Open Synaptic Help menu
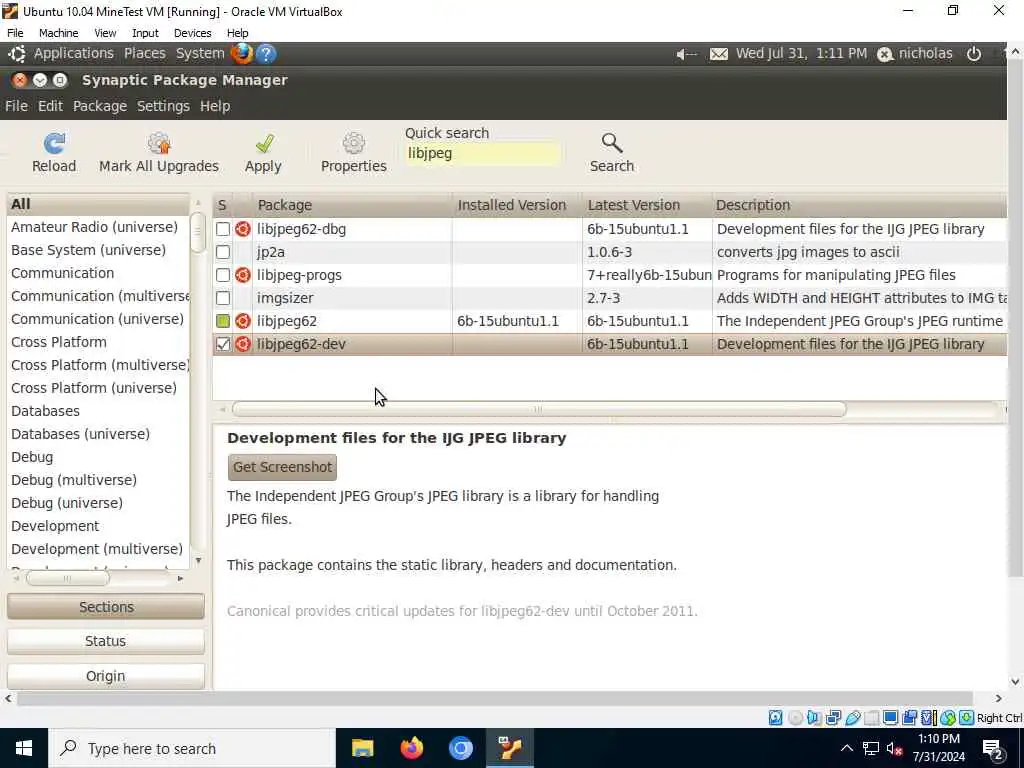The height and width of the screenshot is (768, 1024). (x=215, y=106)
